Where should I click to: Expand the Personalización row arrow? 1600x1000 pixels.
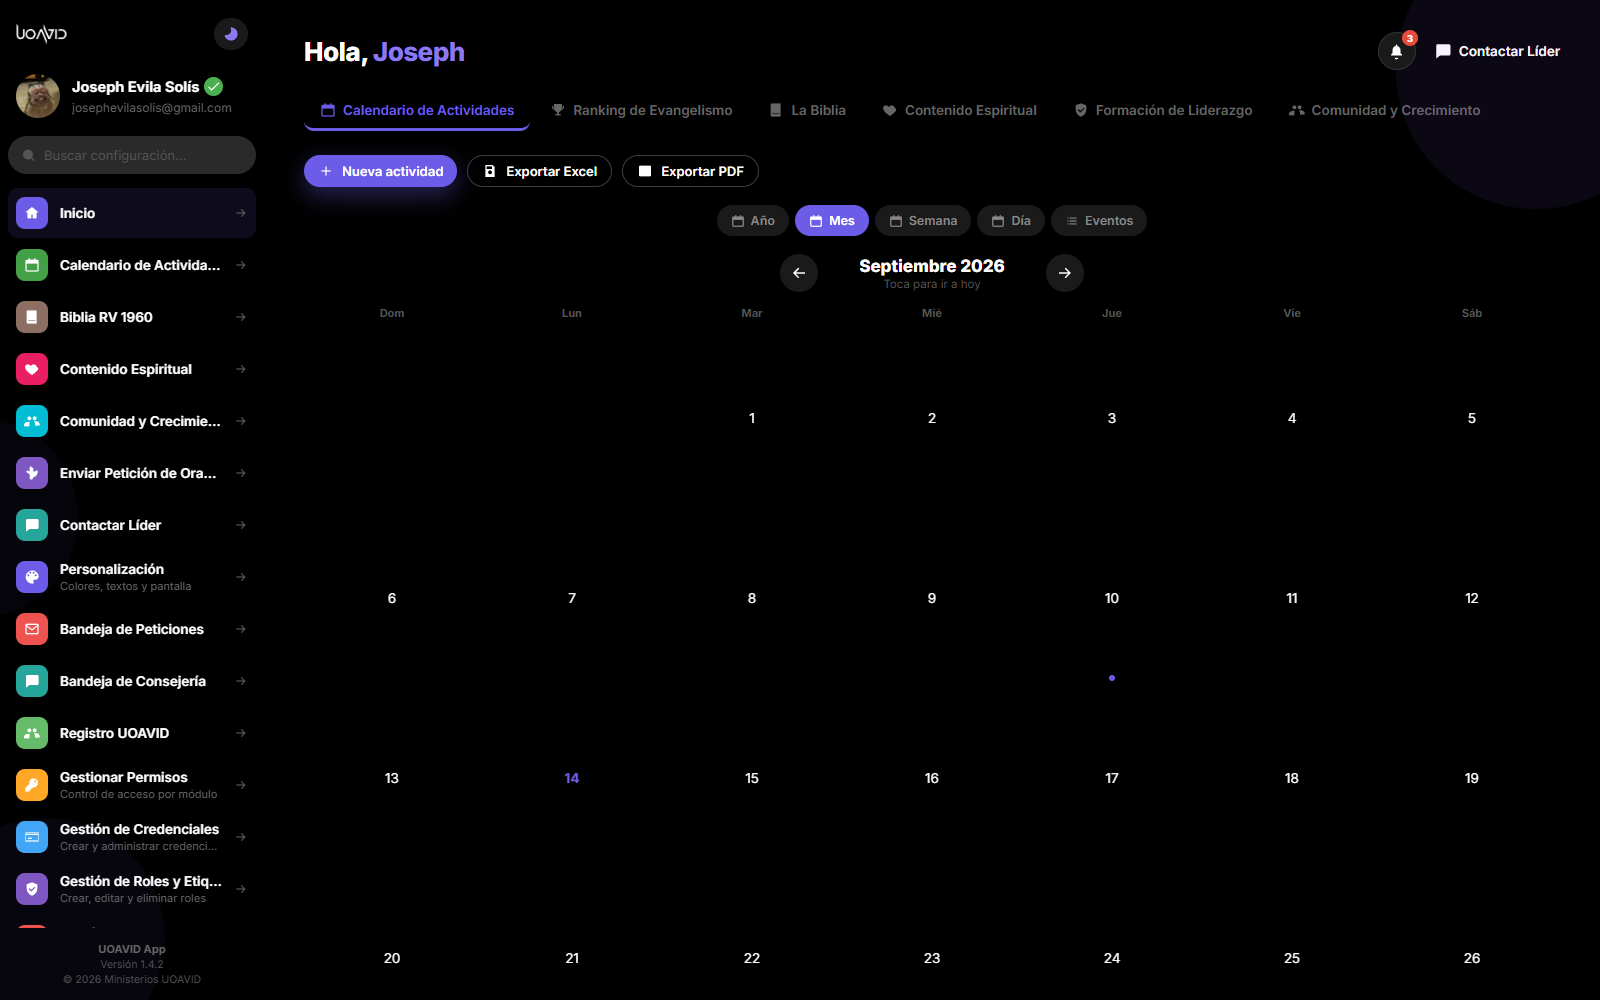point(241,577)
